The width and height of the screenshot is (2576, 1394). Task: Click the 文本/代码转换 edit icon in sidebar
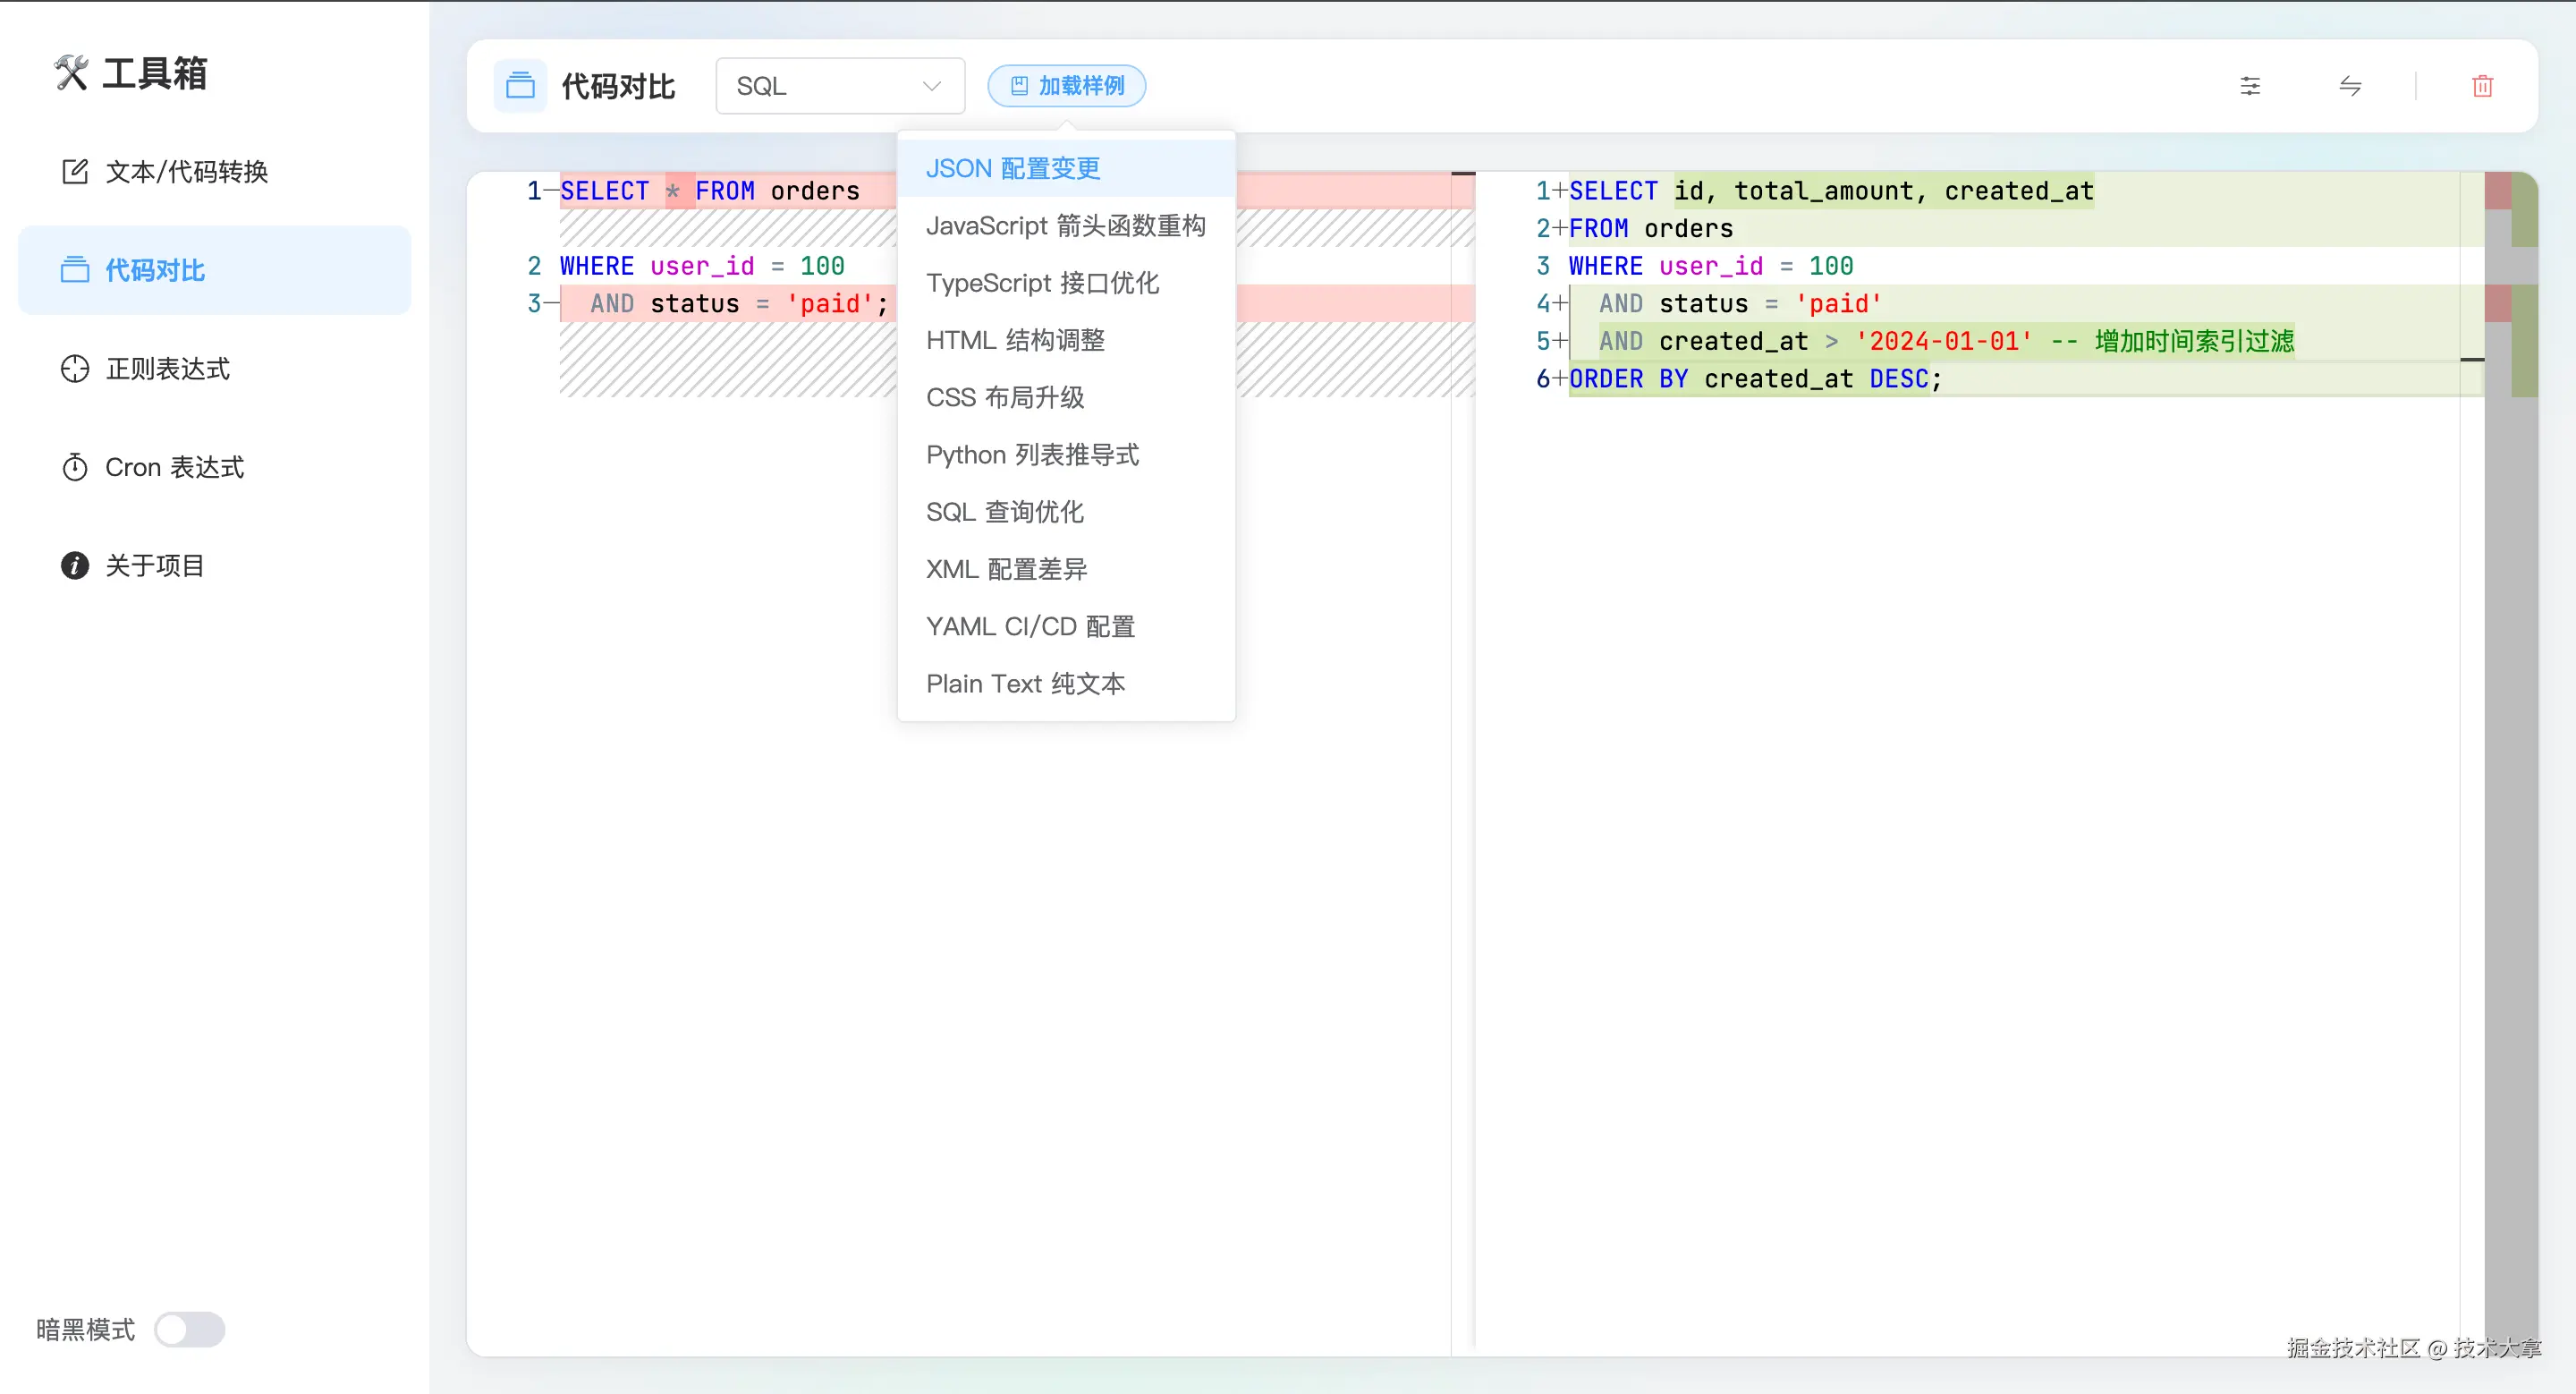(75, 172)
